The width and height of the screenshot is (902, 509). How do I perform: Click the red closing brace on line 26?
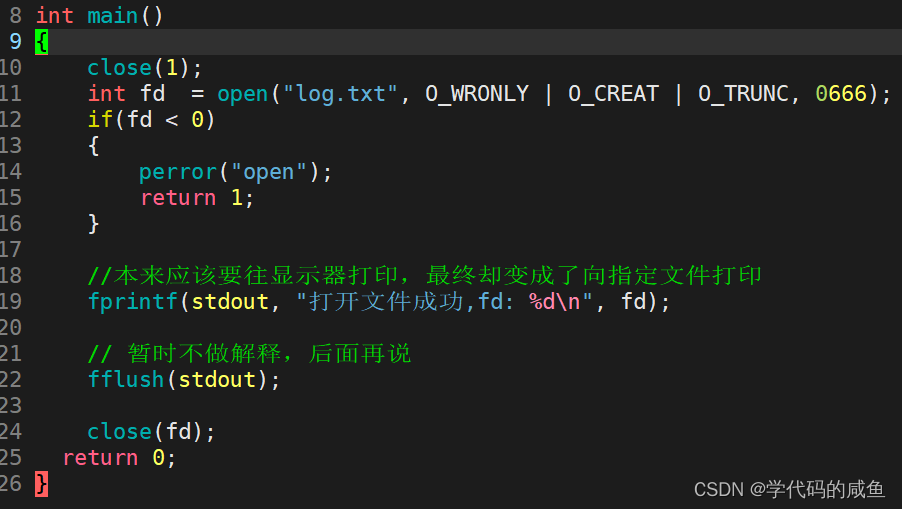click(x=41, y=484)
